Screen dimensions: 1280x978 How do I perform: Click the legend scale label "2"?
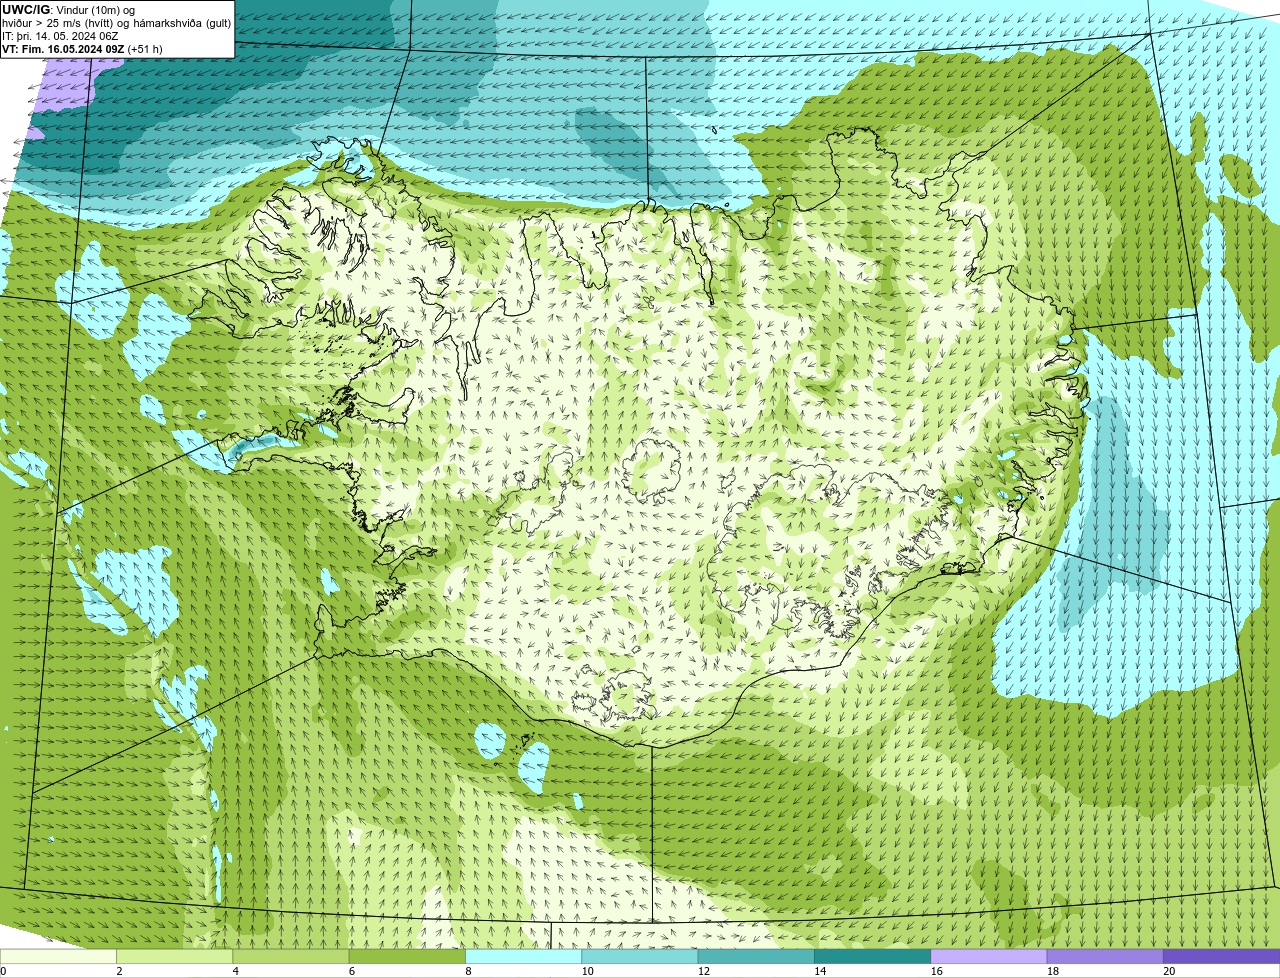coord(119,971)
